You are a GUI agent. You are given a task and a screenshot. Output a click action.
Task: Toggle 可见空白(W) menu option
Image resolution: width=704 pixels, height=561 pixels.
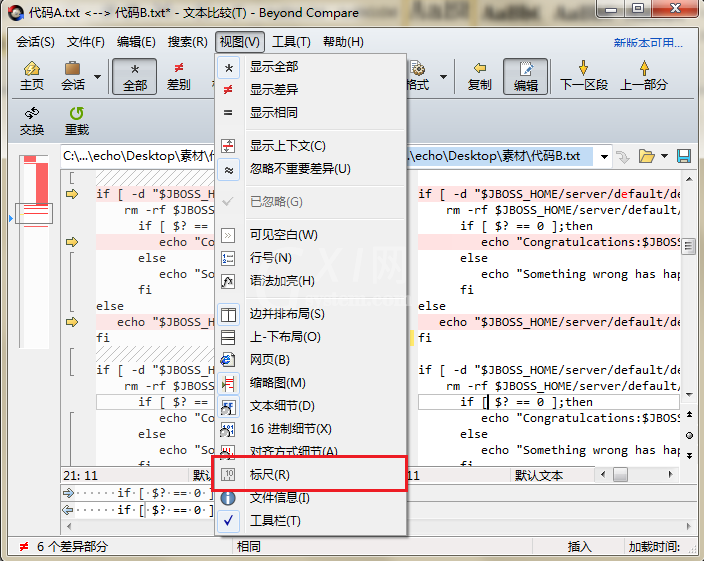pos(311,235)
